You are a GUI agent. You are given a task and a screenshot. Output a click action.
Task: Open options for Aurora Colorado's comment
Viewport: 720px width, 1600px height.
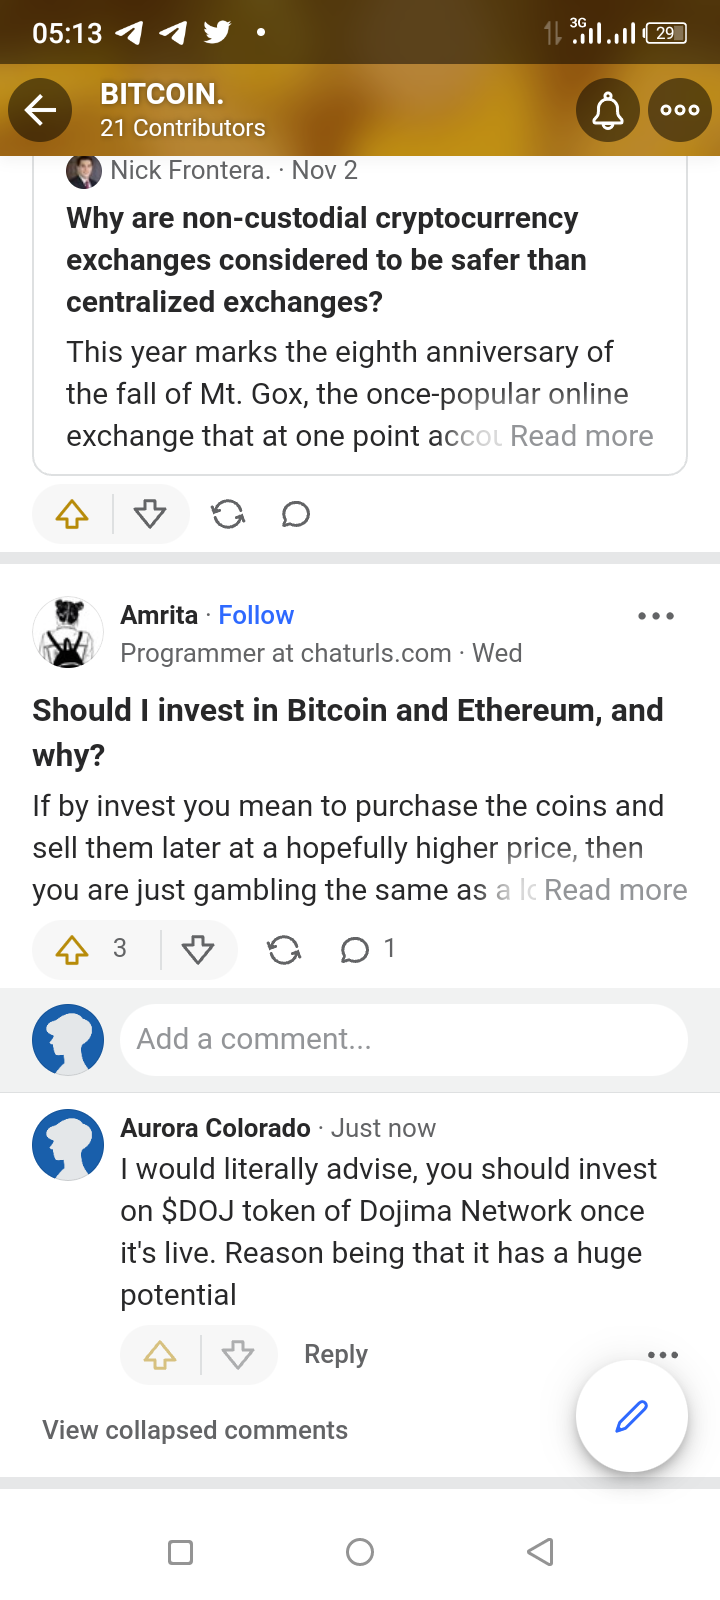pyautogui.click(x=662, y=1355)
